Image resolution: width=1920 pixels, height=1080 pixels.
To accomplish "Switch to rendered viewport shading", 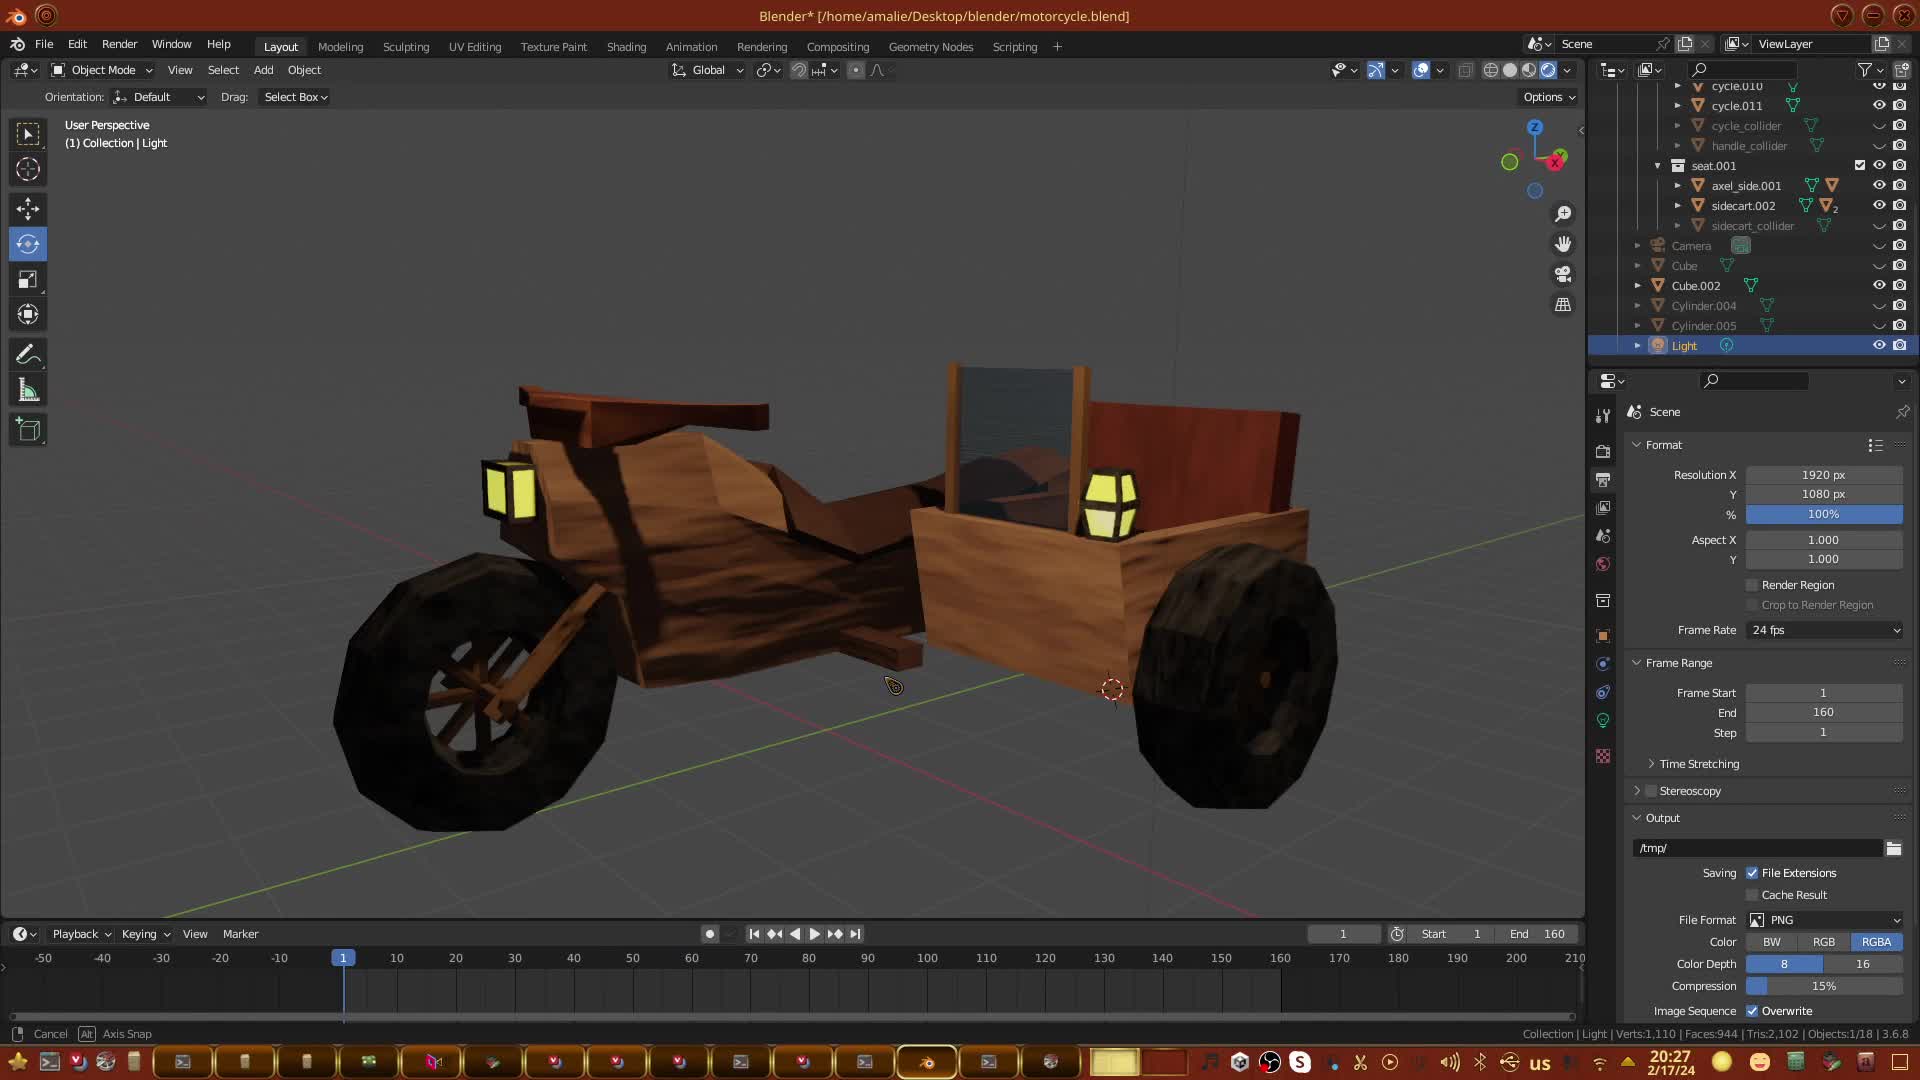I will [x=1548, y=70].
